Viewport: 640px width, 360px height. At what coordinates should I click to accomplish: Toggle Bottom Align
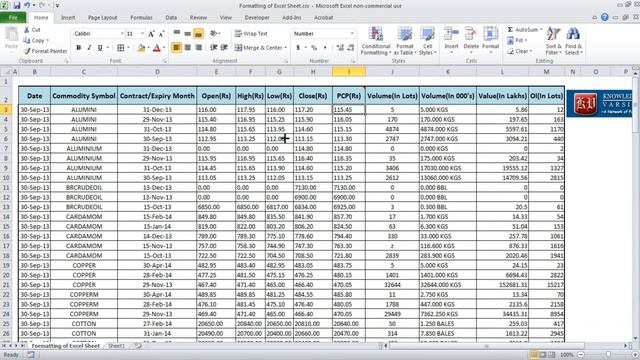click(198, 33)
